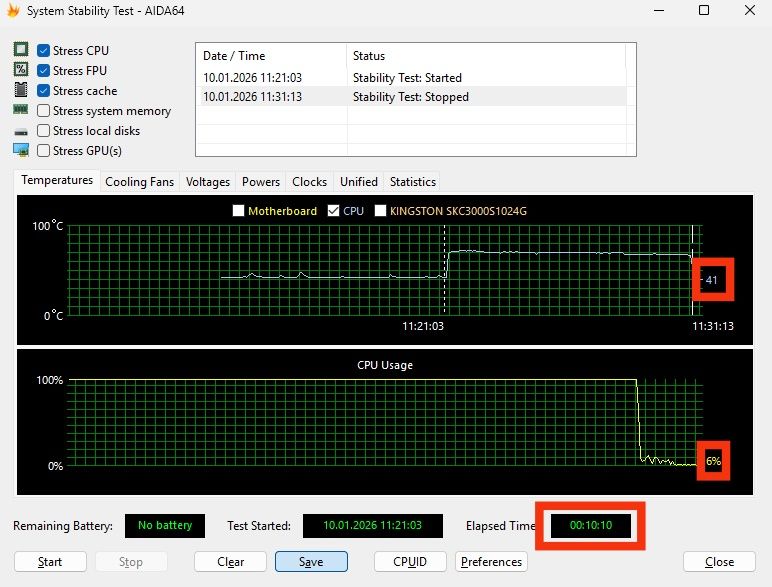Clear the stability test log
The image size is (772, 587).
pyautogui.click(x=230, y=562)
